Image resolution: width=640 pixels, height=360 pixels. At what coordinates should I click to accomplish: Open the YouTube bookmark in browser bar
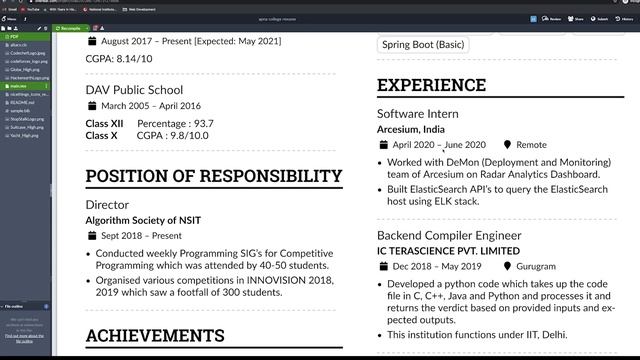click(x=31, y=9)
